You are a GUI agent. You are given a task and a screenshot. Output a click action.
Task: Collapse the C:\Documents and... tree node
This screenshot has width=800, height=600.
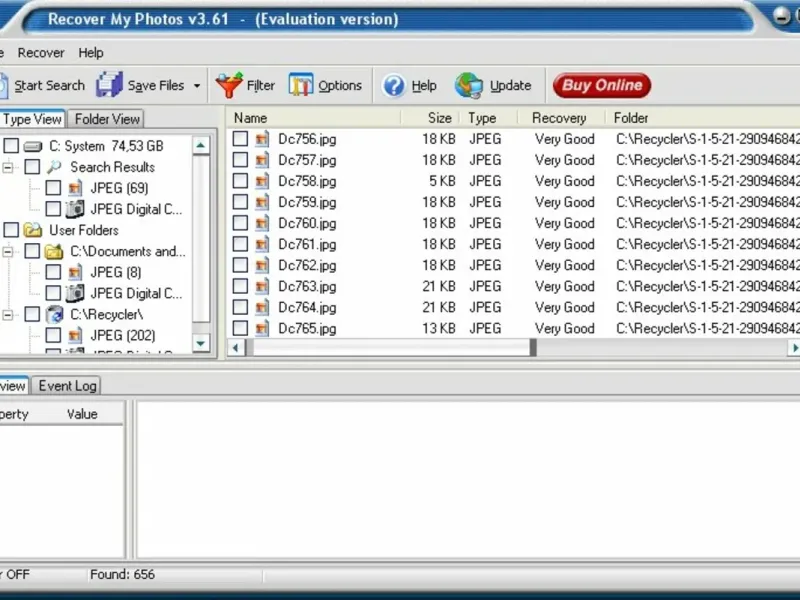click(8, 251)
